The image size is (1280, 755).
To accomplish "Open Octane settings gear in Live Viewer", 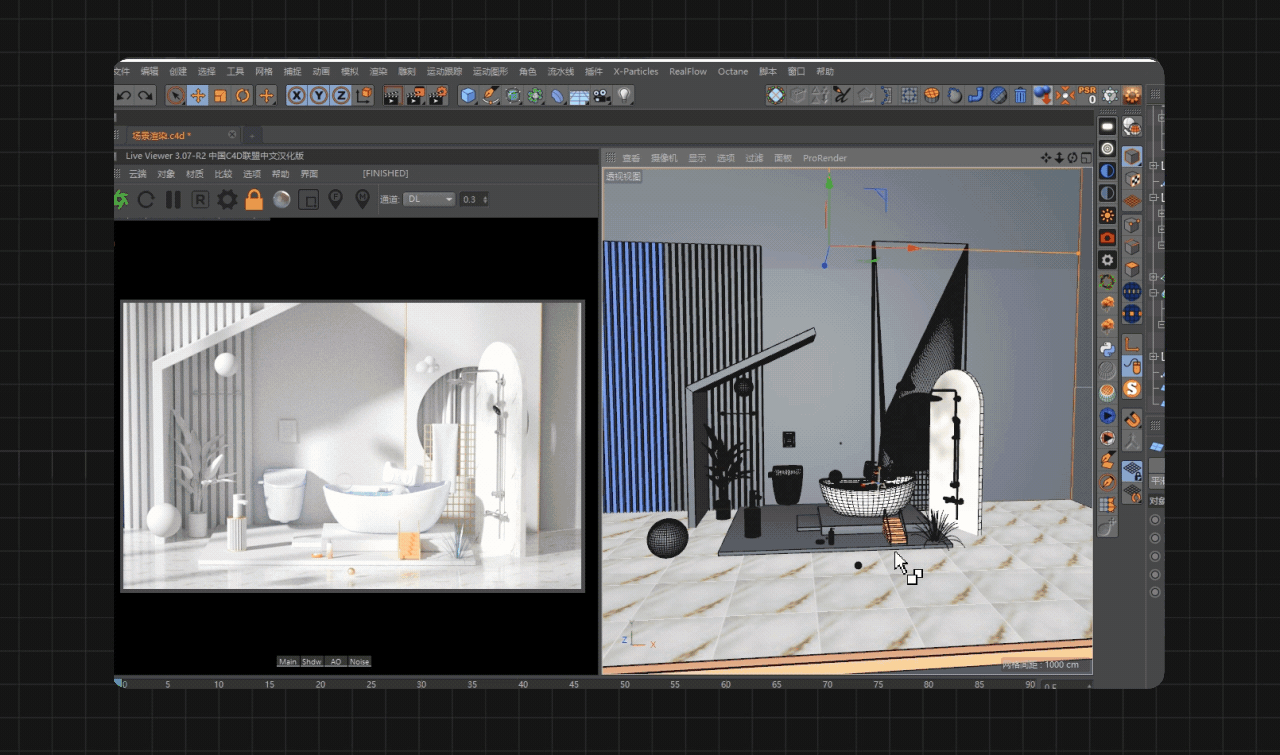I will tap(227, 200).
